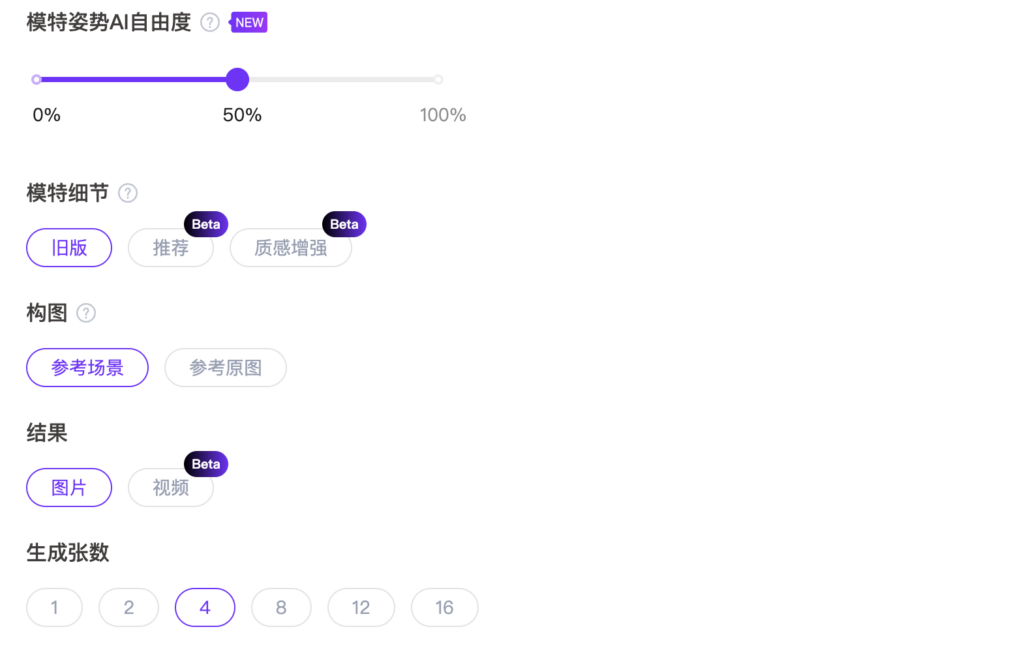Select 质感增强 detail mode
The width and height of the screenshot is (1024, 670).
coord(291,248)
